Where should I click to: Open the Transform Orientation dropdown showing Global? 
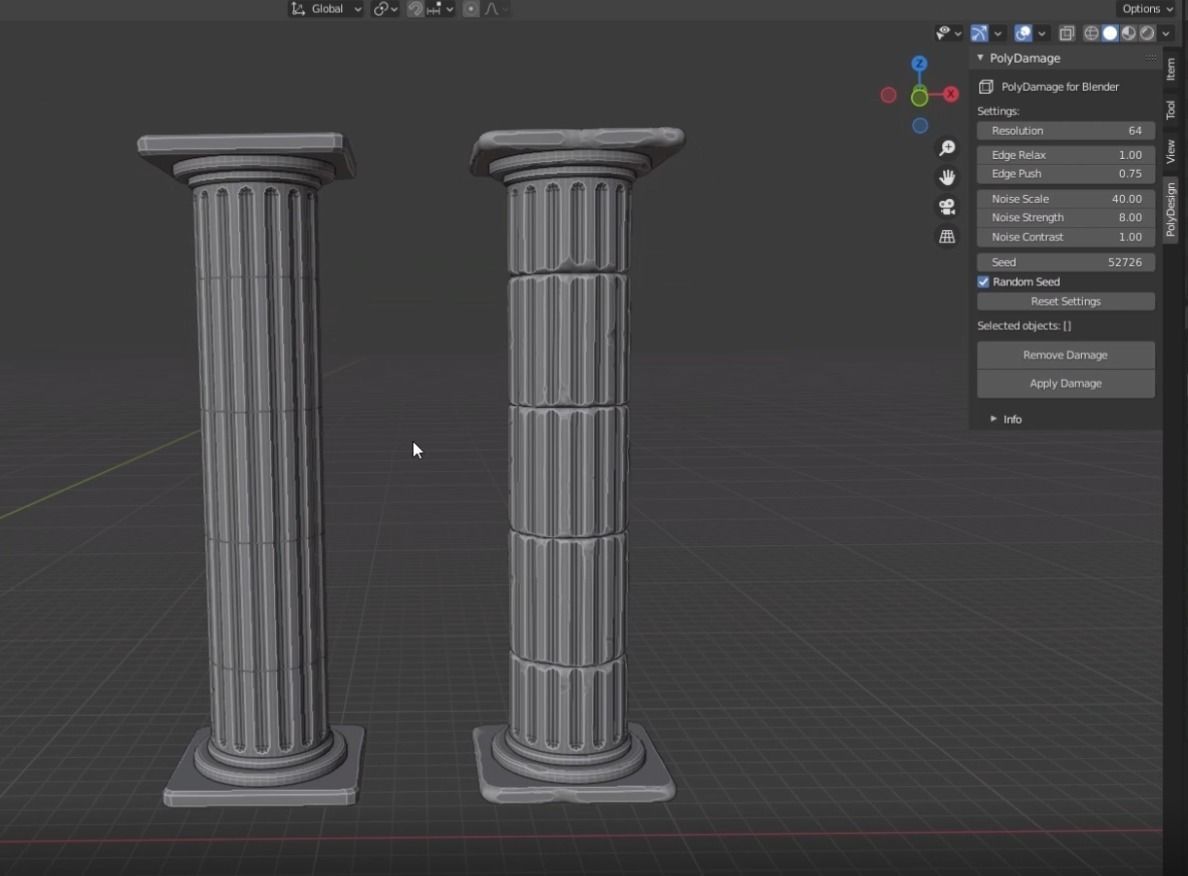(325, 8)
